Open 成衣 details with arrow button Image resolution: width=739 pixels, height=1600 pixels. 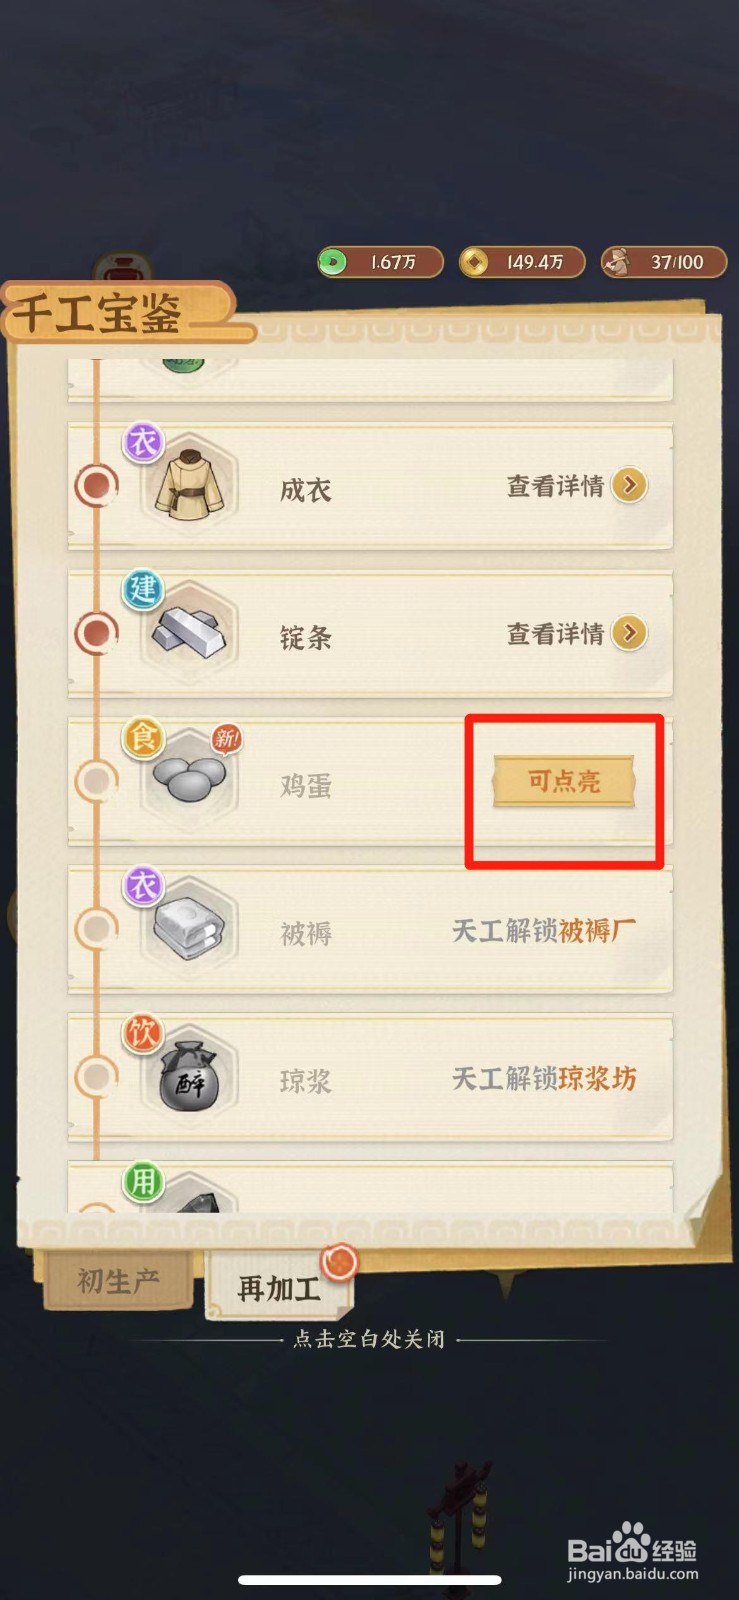(x=629, y=485)
